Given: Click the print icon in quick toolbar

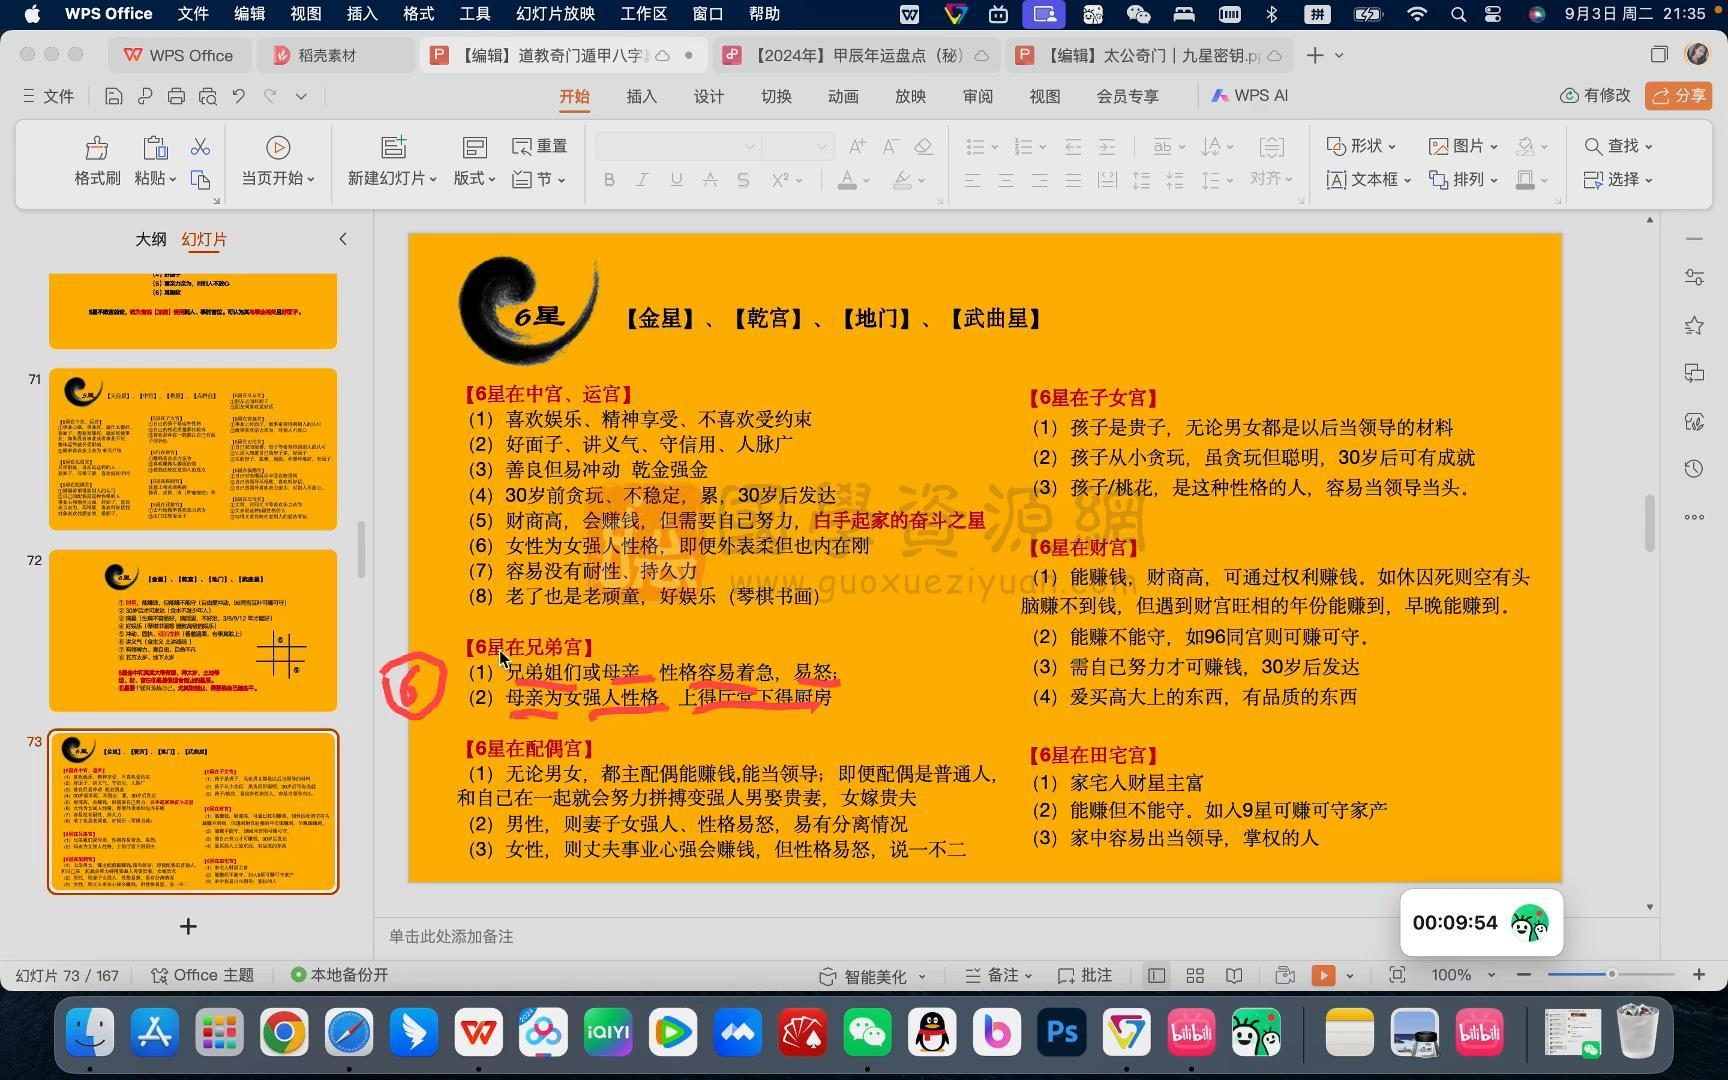Looking at the screenshot, I should [x=176, y=96].
